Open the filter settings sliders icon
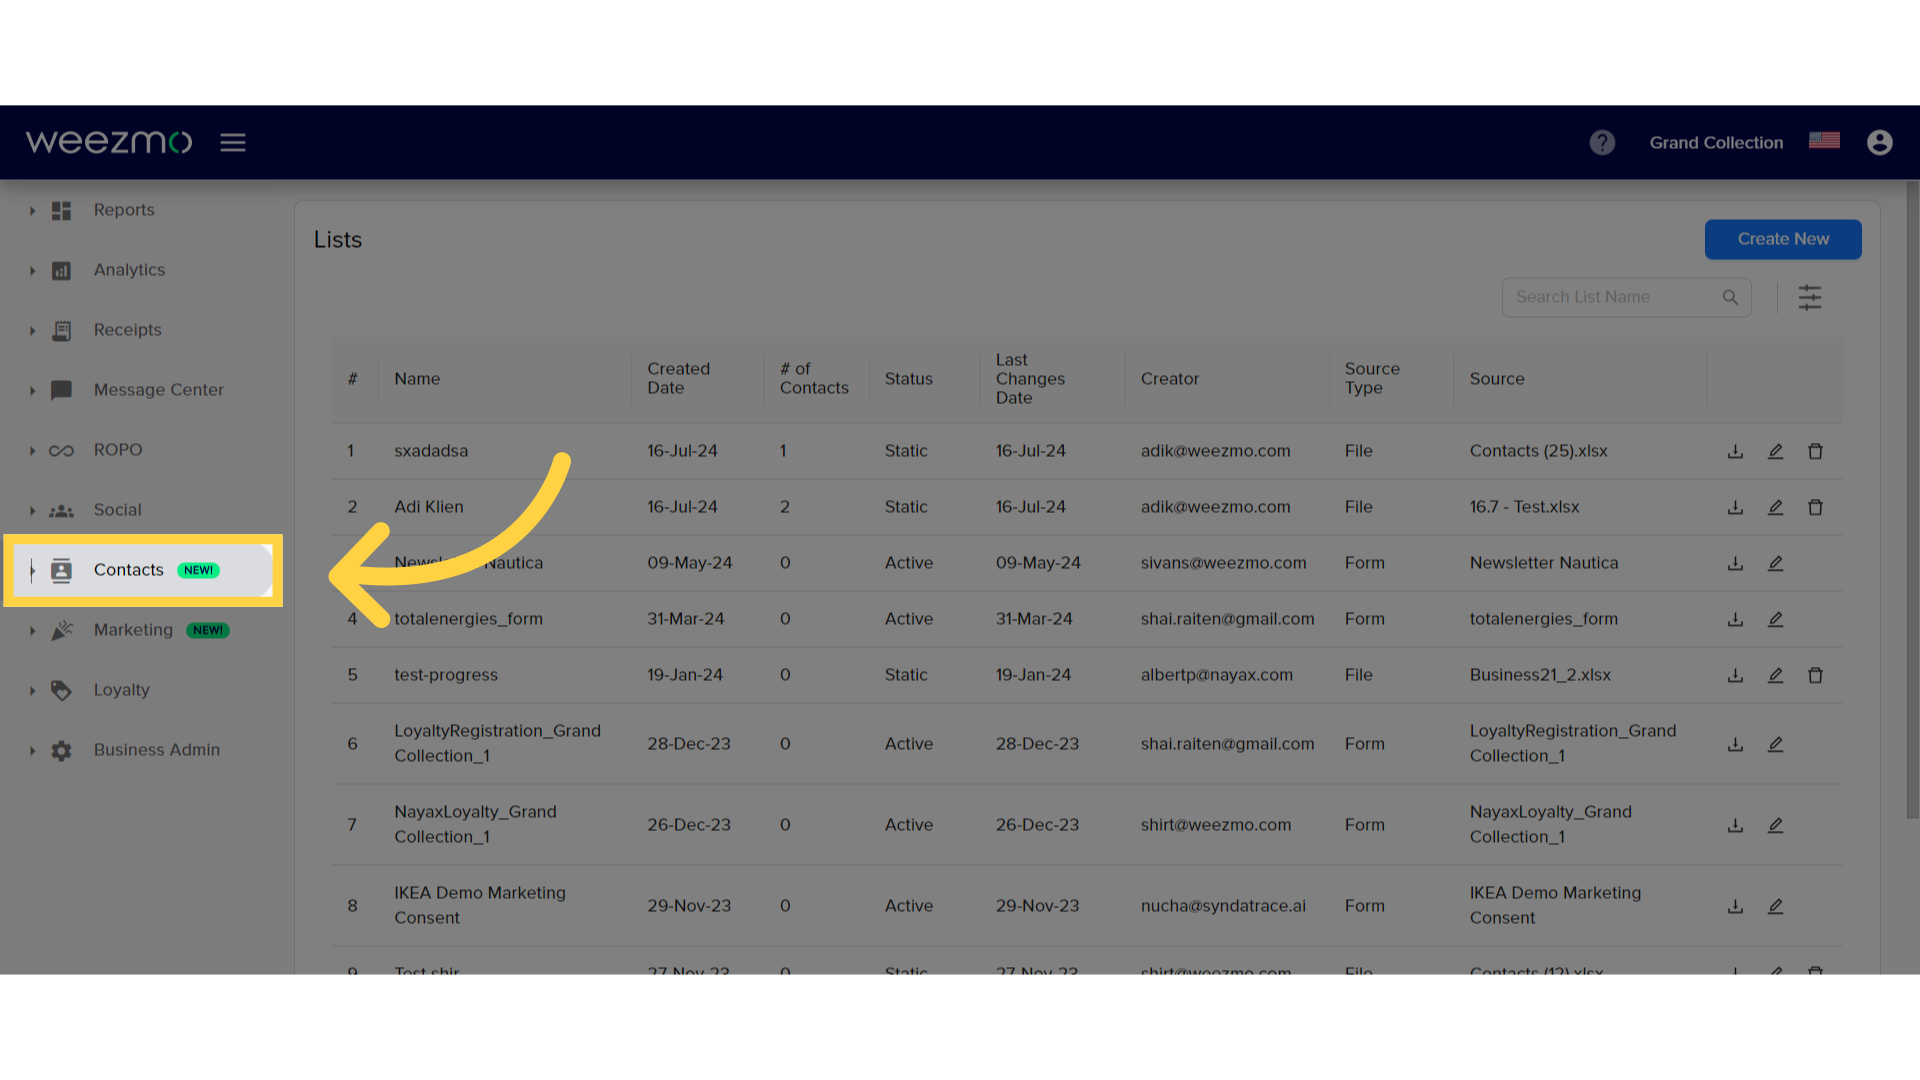The width and height of the screenshot is (1920, 1080). (1810, 297)
